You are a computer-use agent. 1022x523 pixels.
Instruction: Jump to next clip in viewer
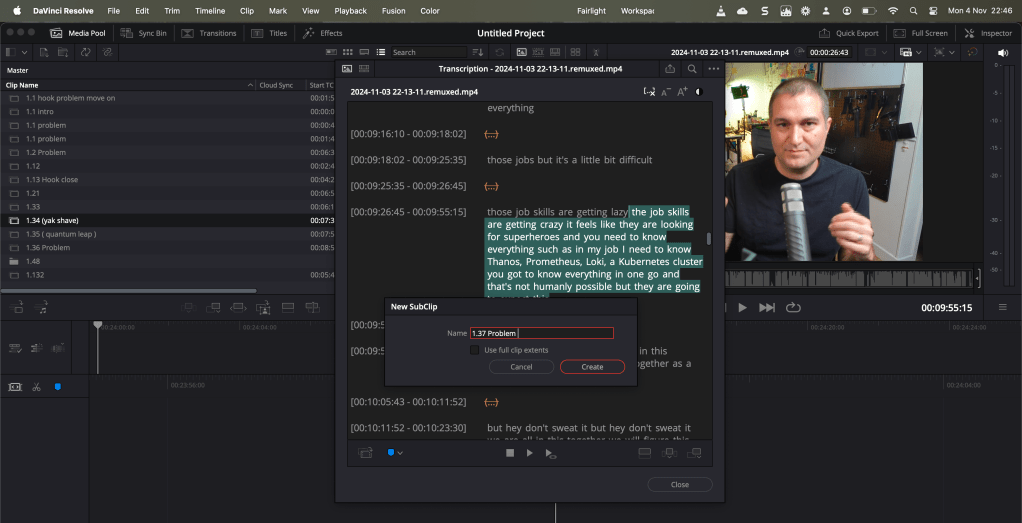767,307
